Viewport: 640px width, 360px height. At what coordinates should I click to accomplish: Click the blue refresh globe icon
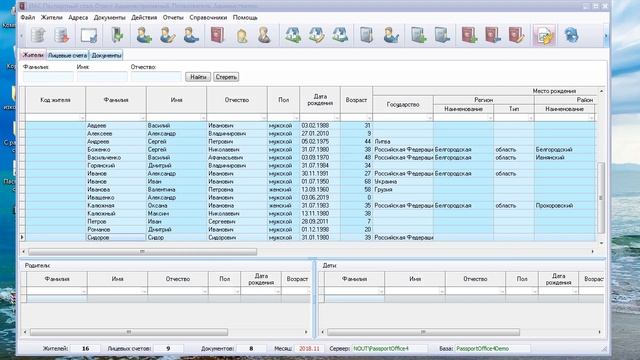point(571,36)
